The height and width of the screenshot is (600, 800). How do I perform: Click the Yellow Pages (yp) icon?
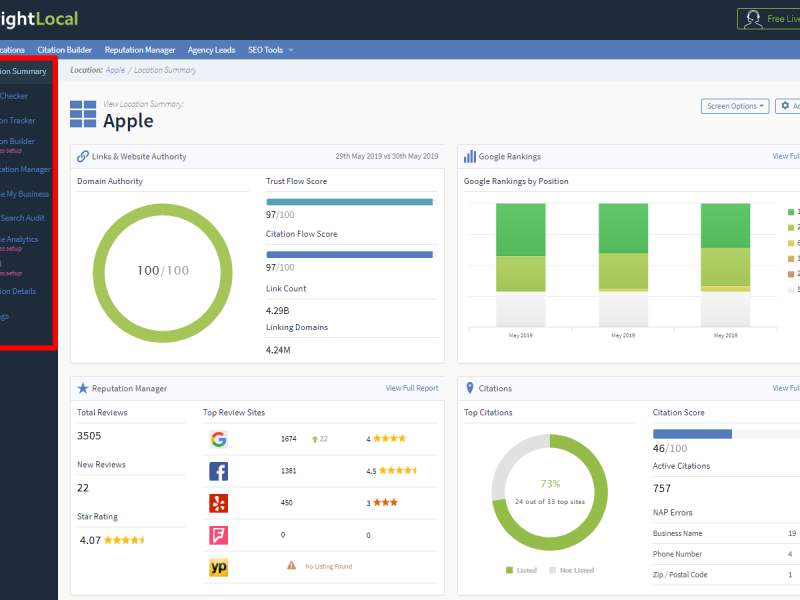click(x=219, y=567)
